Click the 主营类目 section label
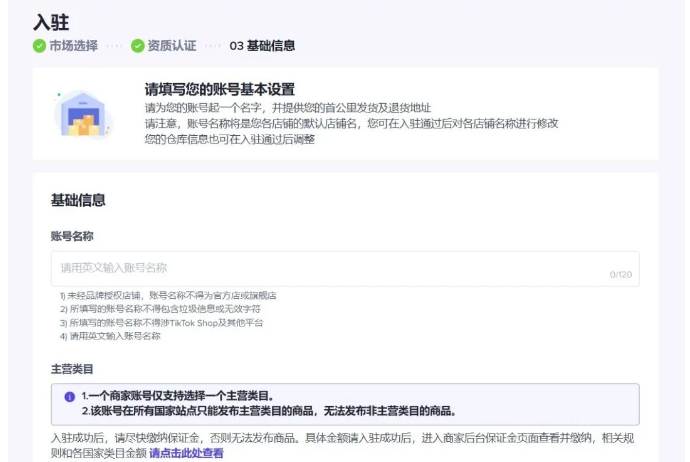This screenshot has width=690, height=462. [72, 369]
